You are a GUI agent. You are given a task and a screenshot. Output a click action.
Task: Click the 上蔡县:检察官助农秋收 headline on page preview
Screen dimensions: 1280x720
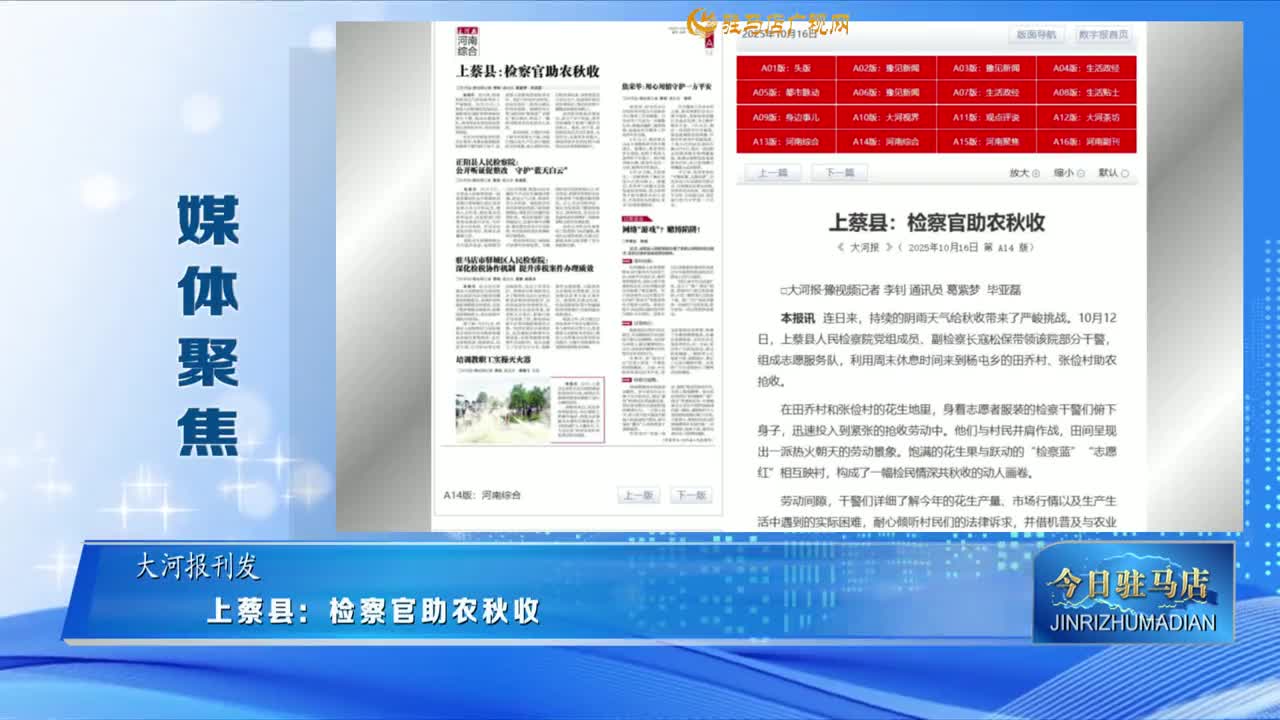click(x=527, y=71)
